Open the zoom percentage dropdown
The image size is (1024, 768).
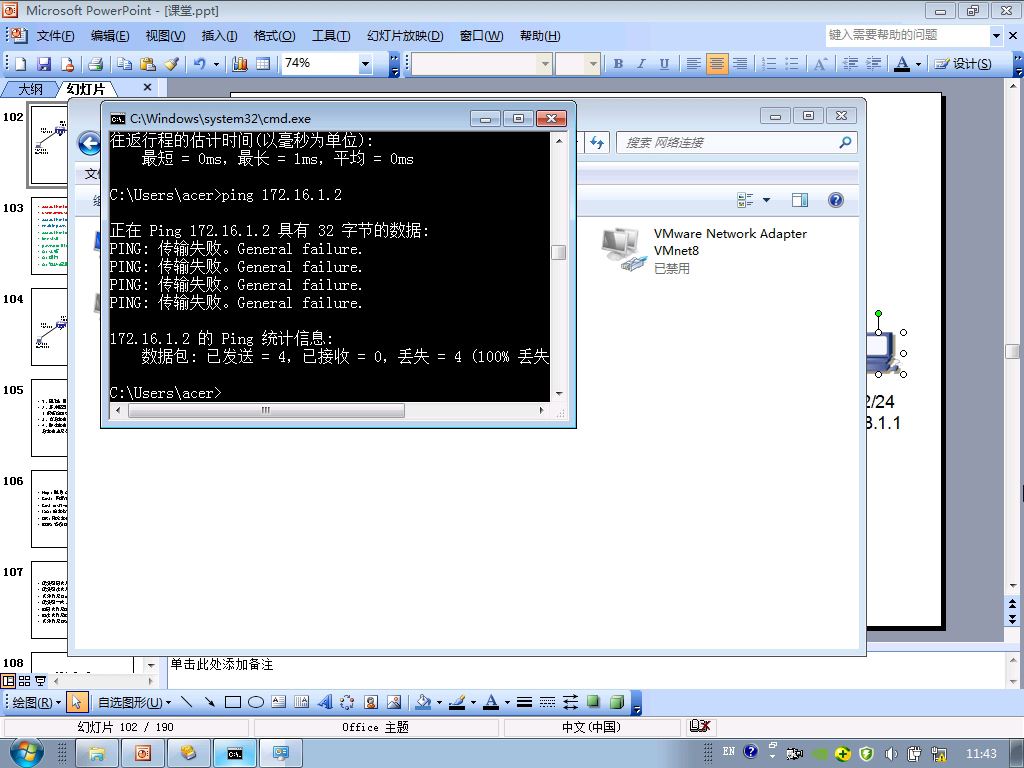click(x=365, y=63)
